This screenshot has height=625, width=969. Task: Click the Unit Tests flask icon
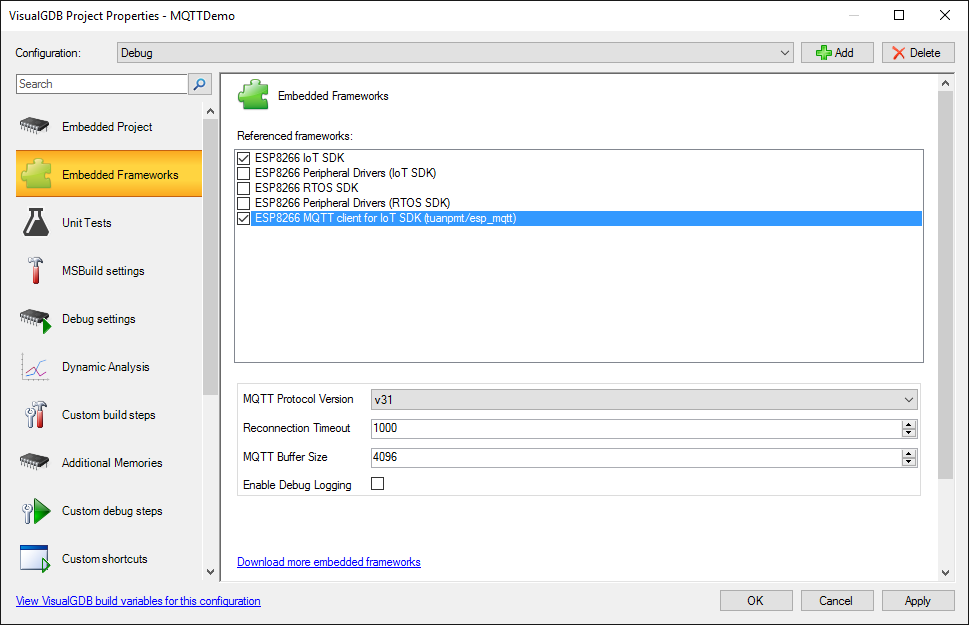tap(36, 223)
